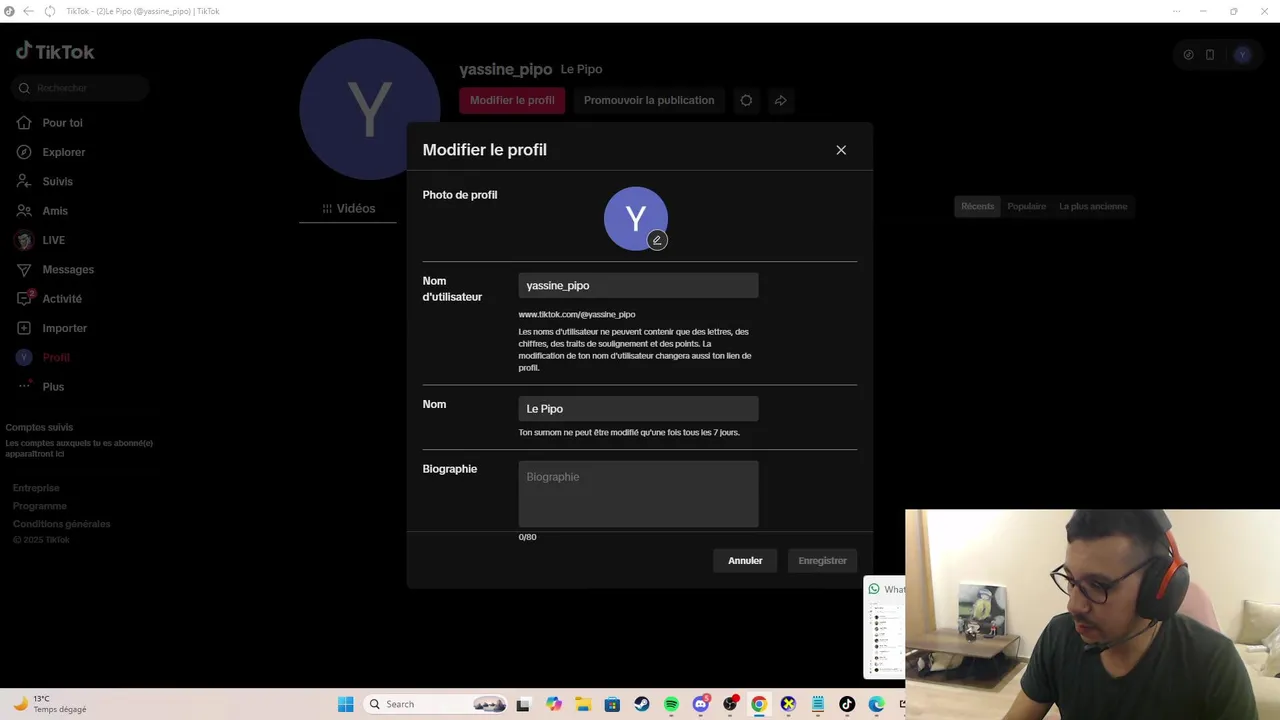Open Microsoft Store from the taskbar
Viewport: 1280px width, 720px height.
click(612, 704)
